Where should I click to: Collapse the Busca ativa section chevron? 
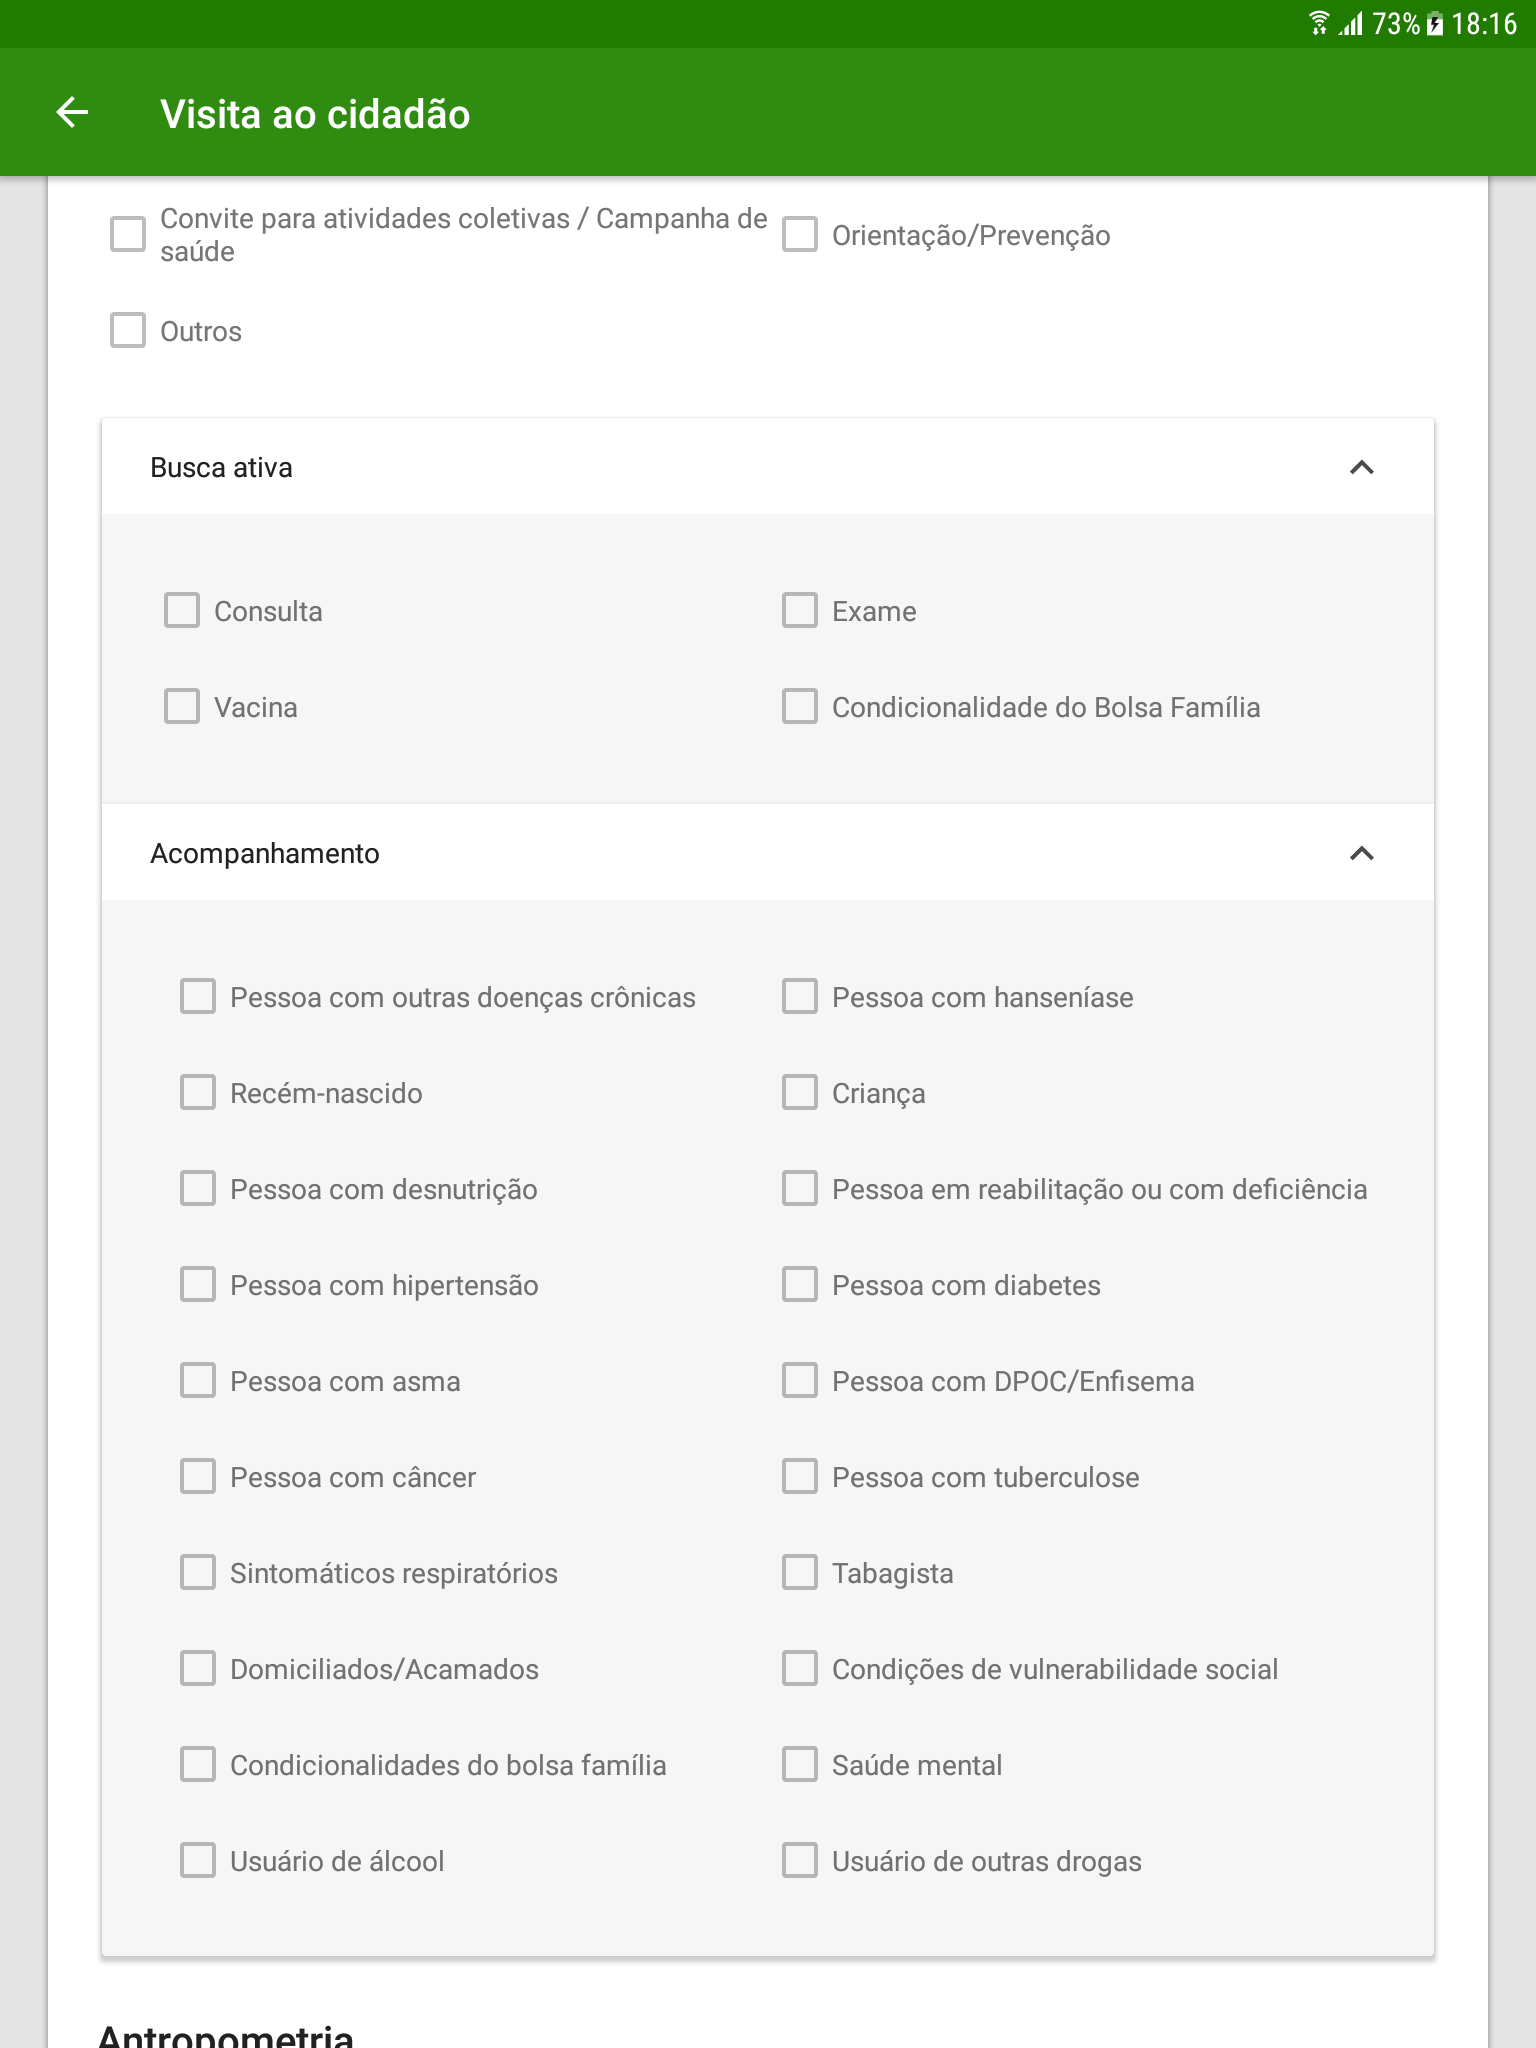(x=1361, y=467)
